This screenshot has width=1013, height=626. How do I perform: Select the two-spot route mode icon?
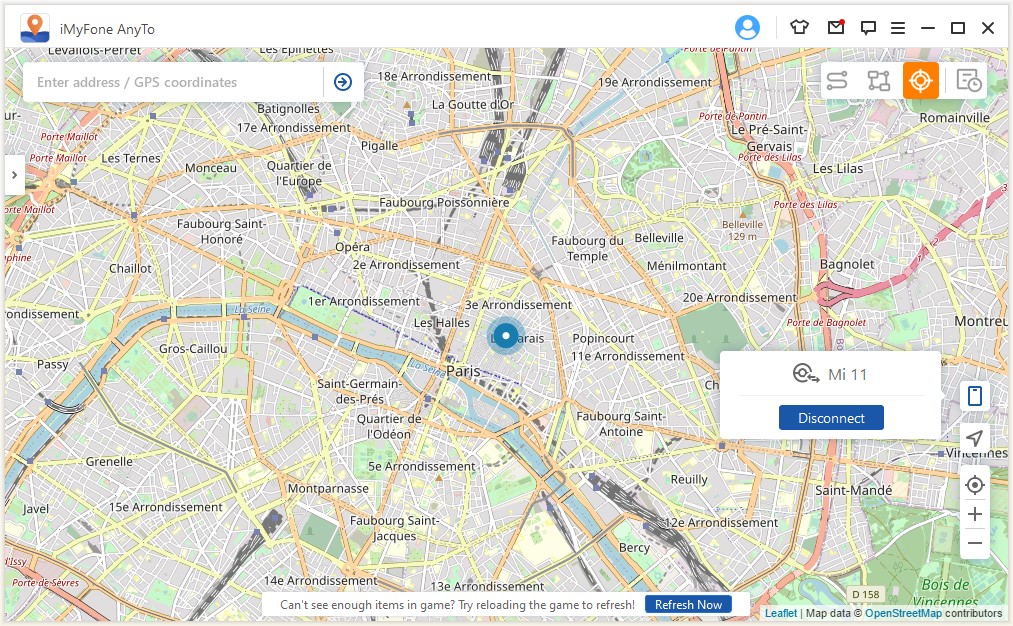[x=837, y=81]
